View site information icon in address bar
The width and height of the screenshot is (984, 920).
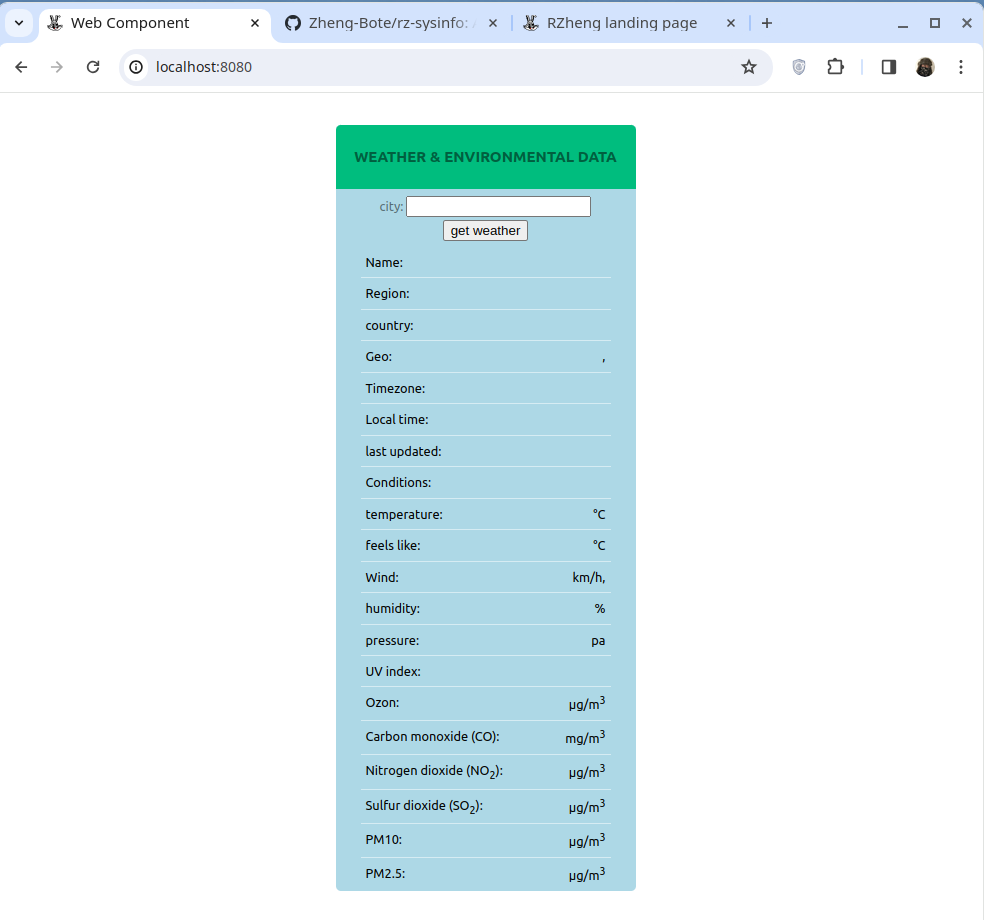[136, 67]
